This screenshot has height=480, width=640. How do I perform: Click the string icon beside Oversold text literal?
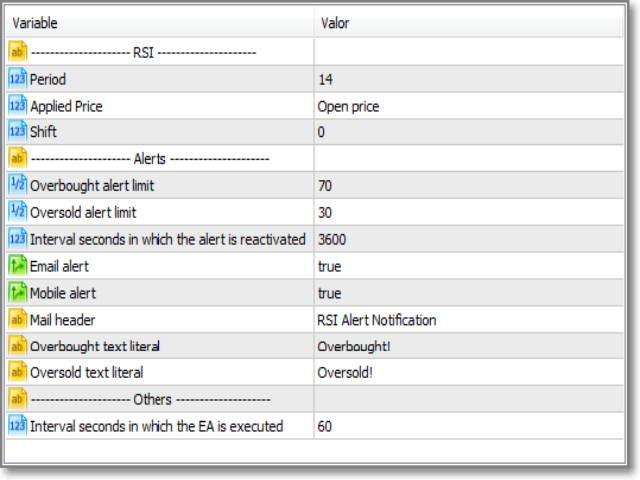pos(17,373)
